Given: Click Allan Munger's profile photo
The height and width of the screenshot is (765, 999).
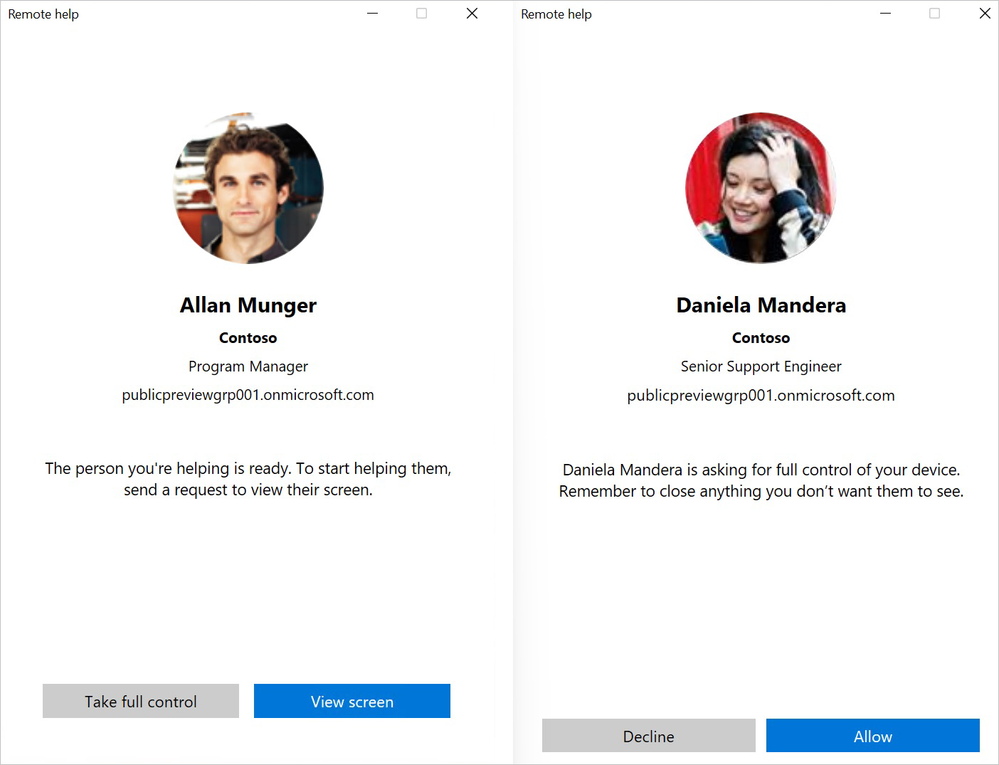Looking at the screenshot, I should 248,188.
